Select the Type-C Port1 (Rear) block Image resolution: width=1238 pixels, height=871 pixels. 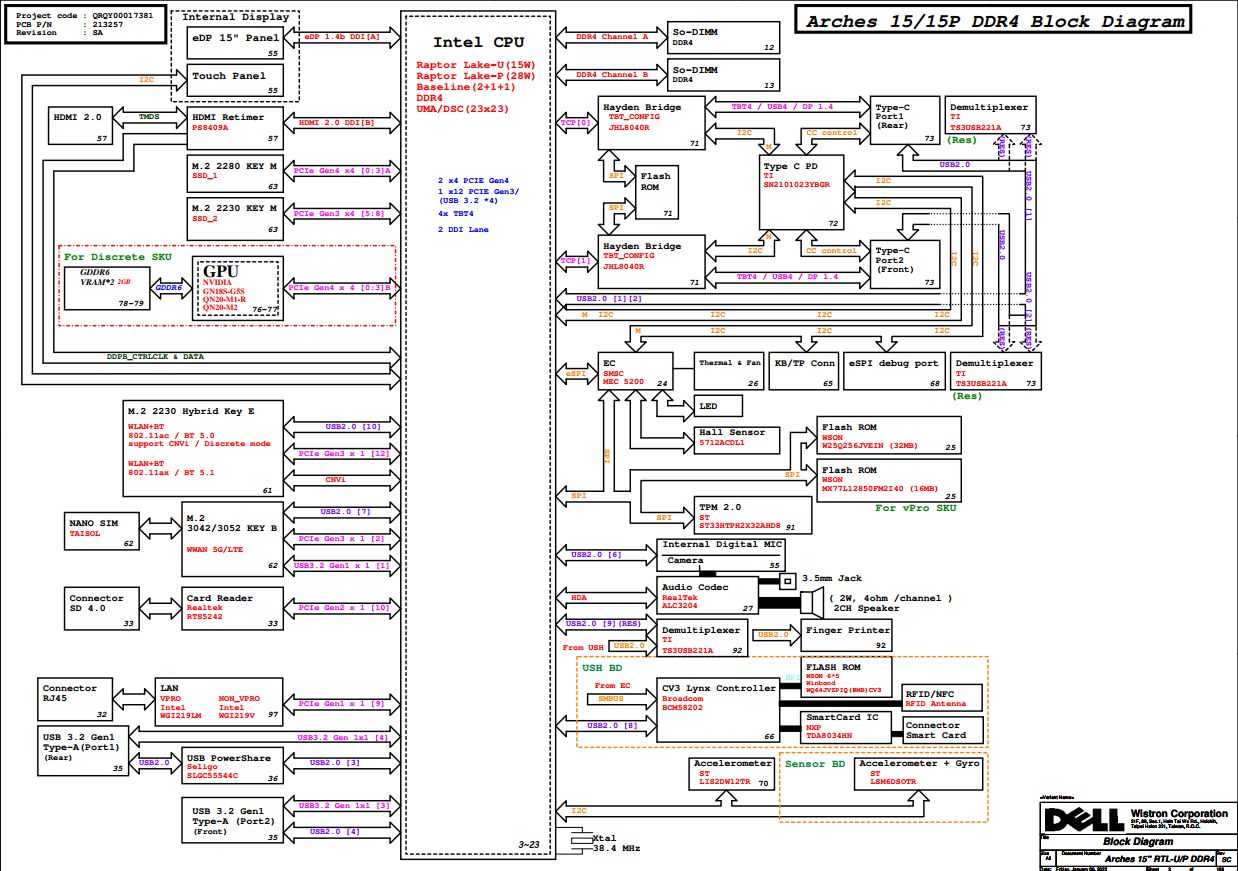(905, 120)
